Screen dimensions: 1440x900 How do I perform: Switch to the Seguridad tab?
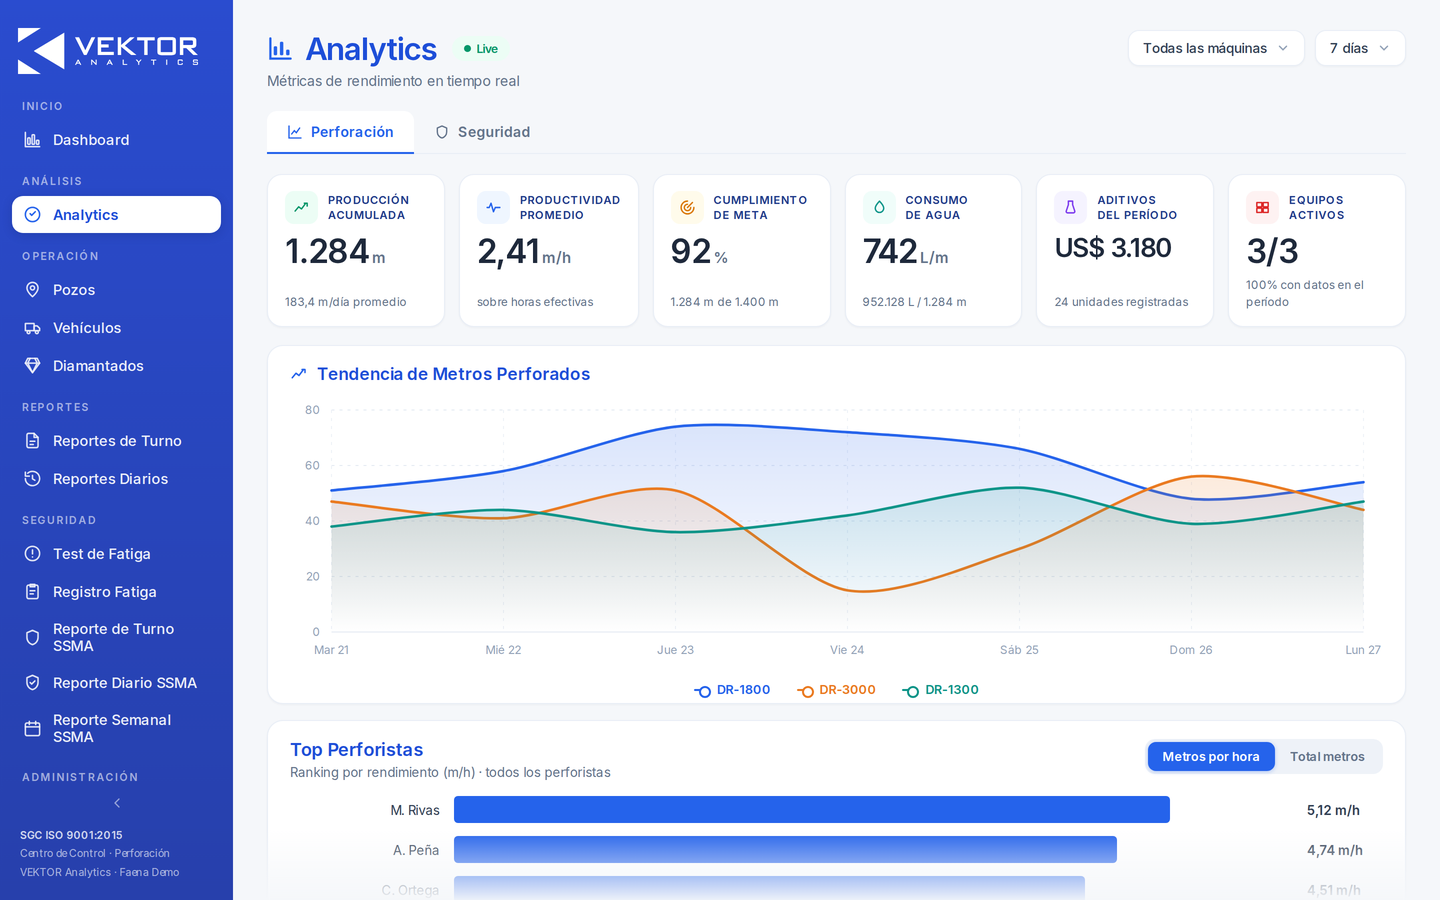pyautogui.click(x=482, y=132)
